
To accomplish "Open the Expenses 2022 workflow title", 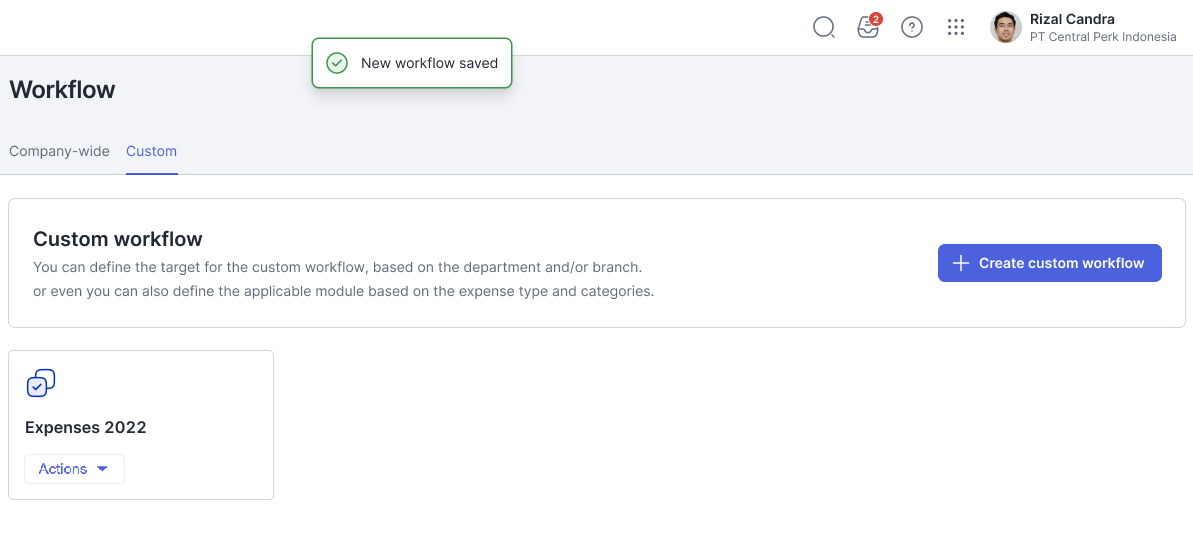I will point(86,427).
